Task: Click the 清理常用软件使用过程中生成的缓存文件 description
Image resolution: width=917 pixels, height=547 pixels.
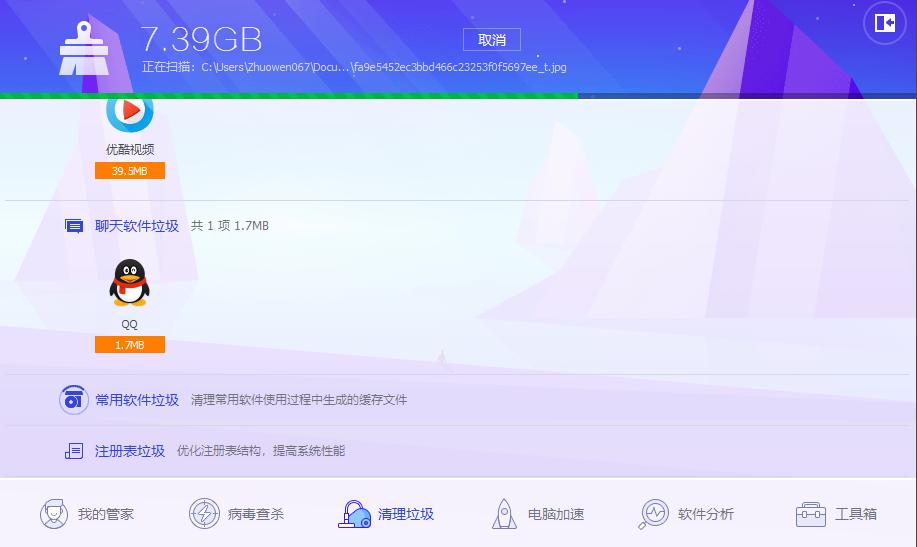Action: 299,400
